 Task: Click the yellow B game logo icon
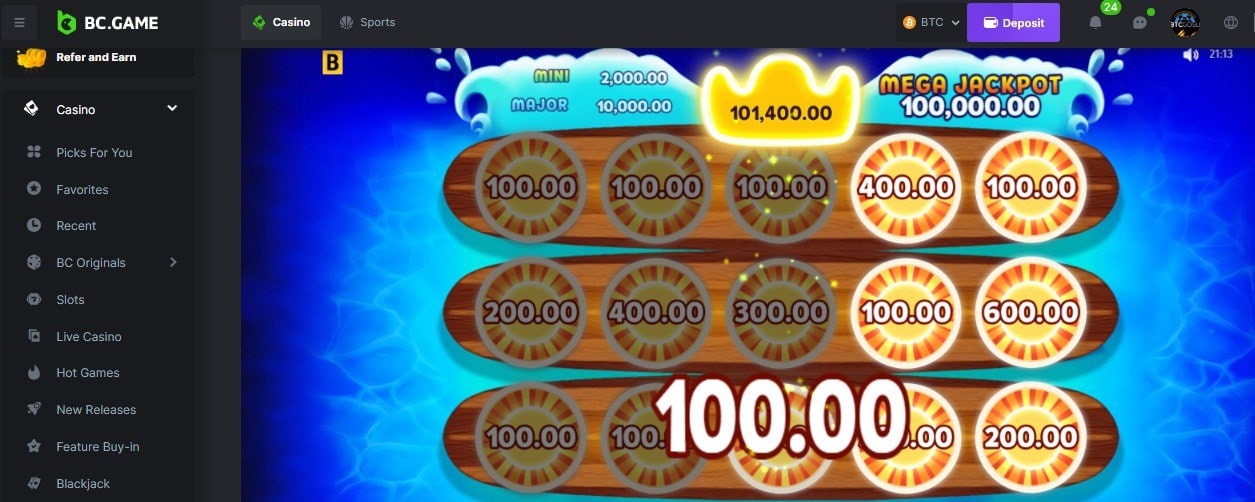click(x=332, y=63)
